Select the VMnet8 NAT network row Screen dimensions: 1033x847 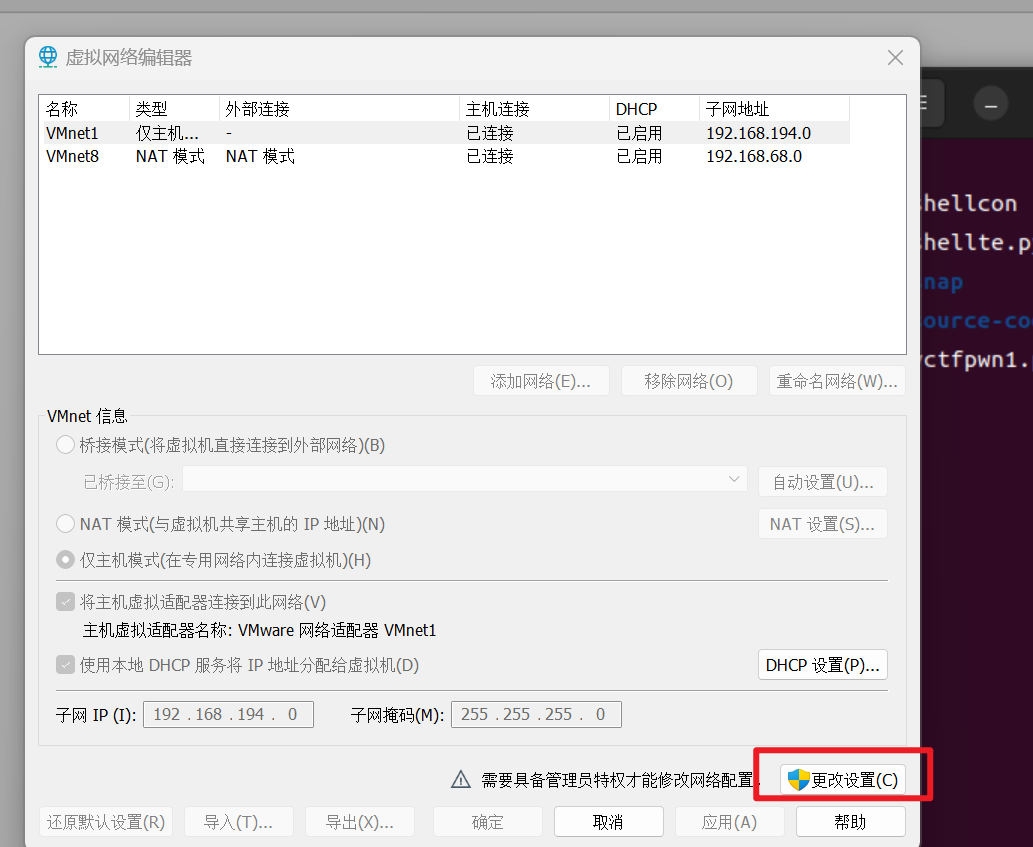(x=447, y=156)
